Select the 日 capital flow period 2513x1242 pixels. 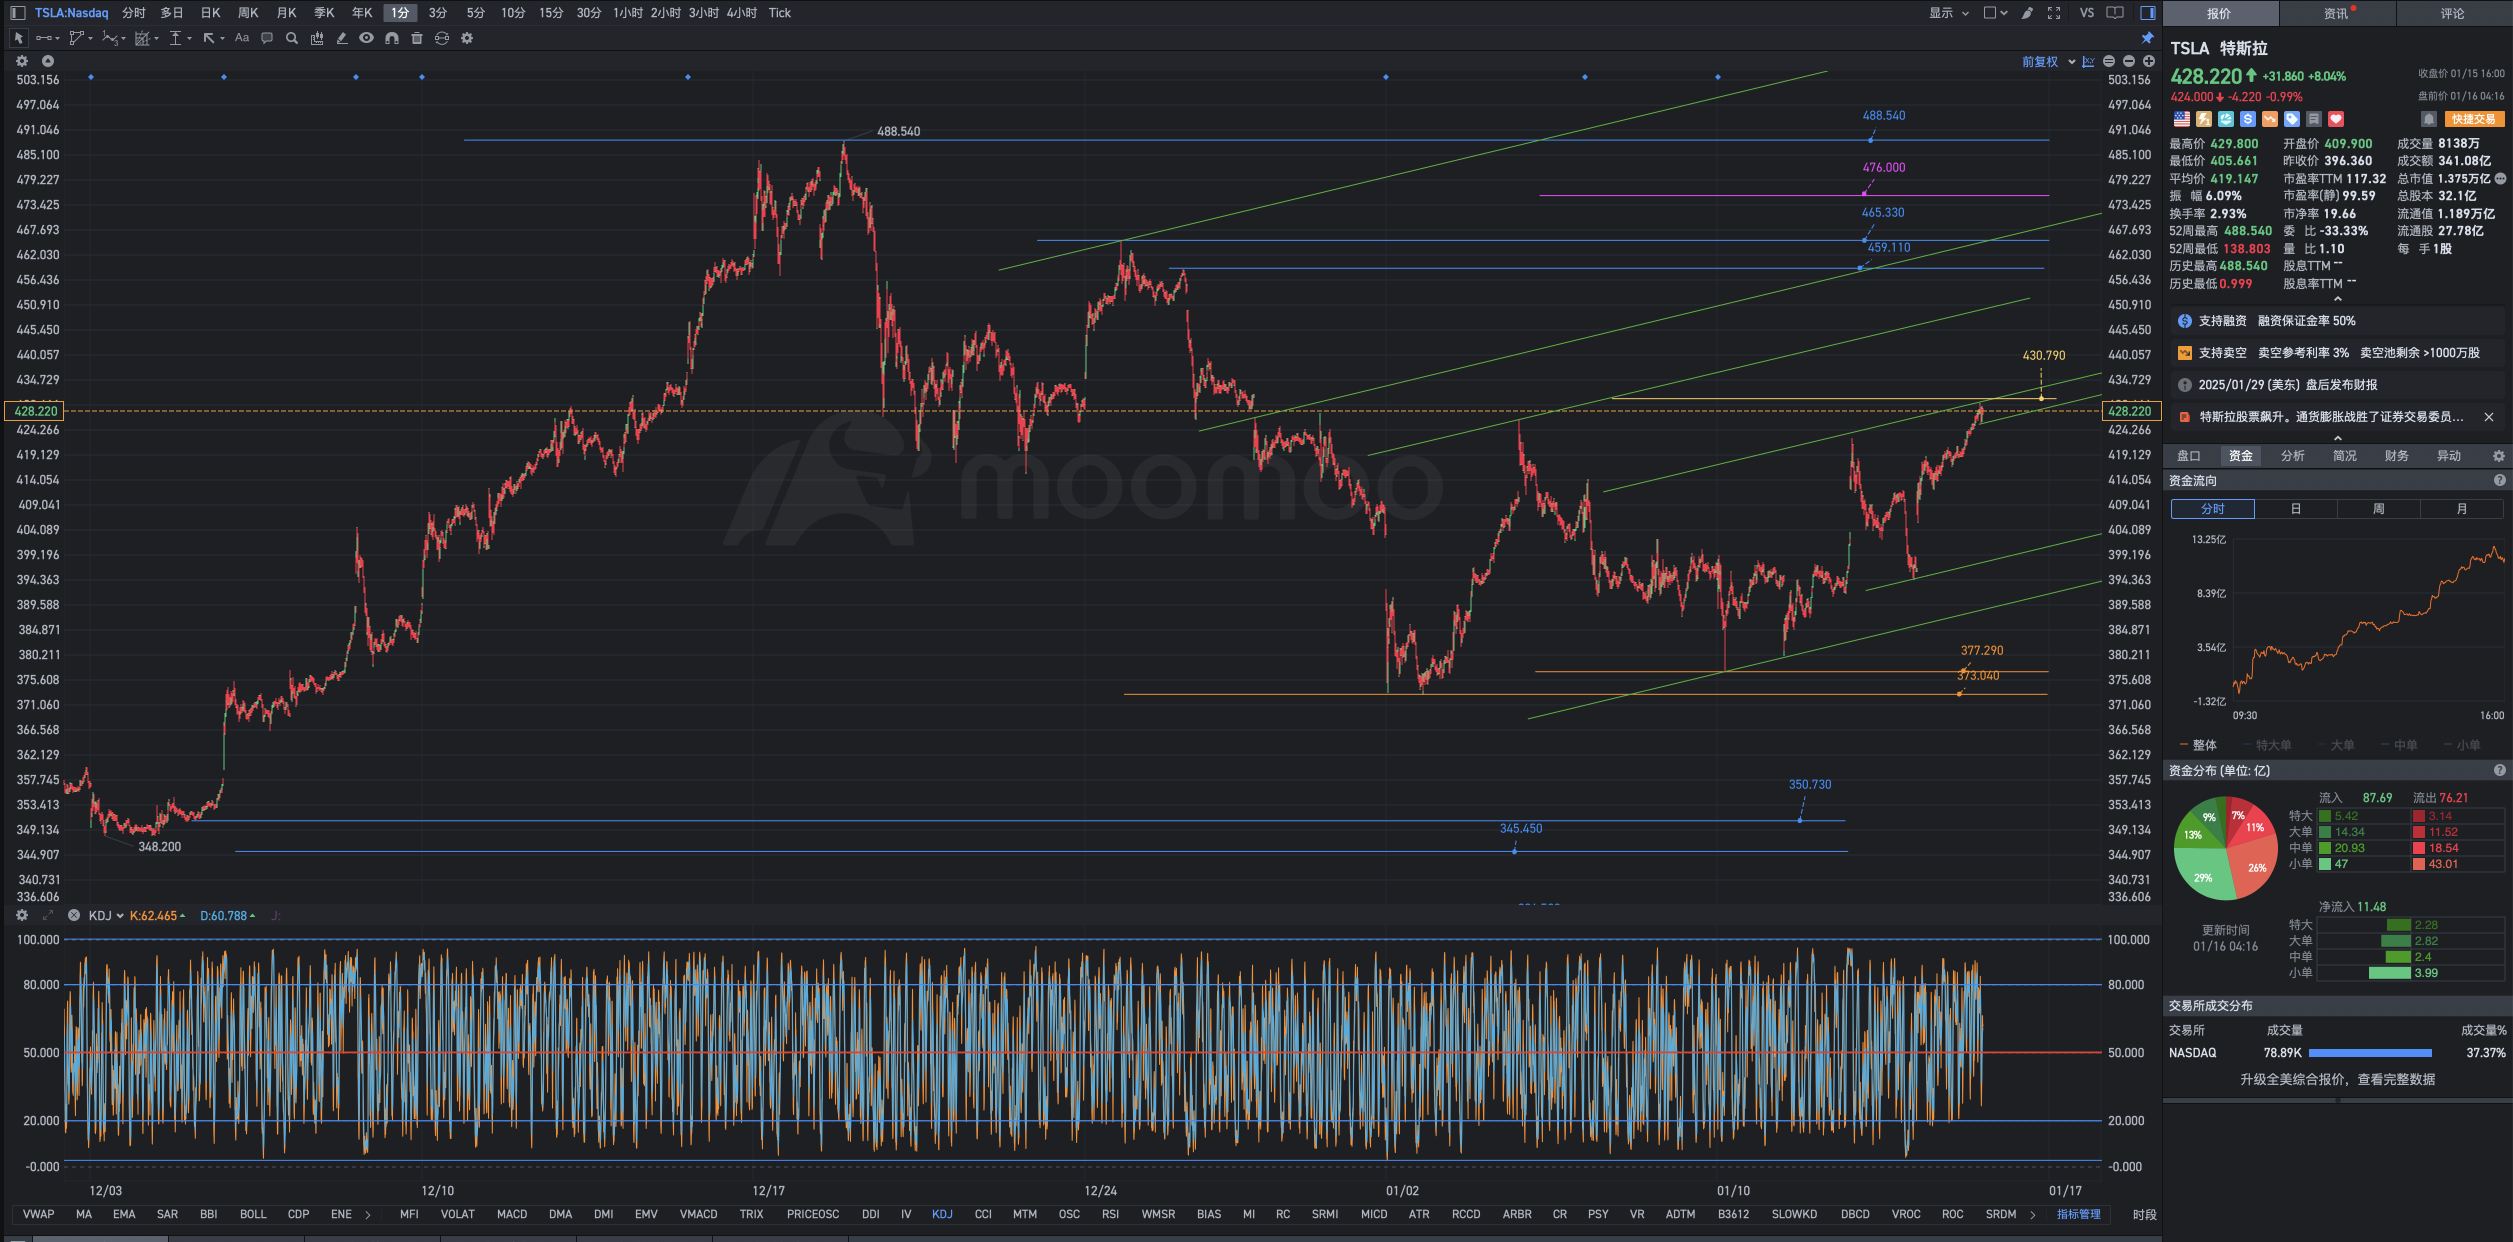(2296, 509)
